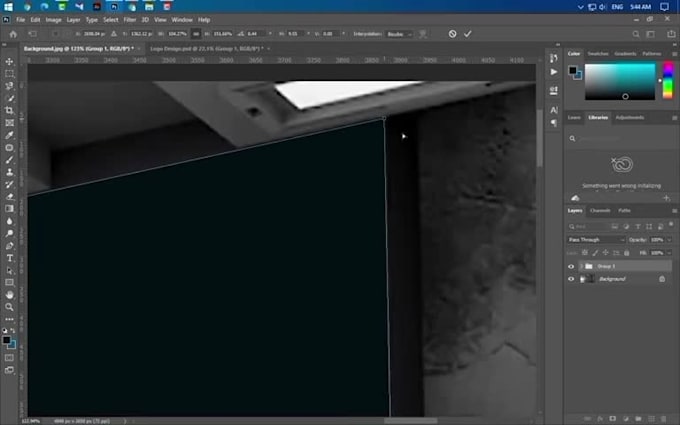The height and width of the screenshot is (425, 680).
Task: Switch to the Gradients panel tab
Action: (625, 54)
